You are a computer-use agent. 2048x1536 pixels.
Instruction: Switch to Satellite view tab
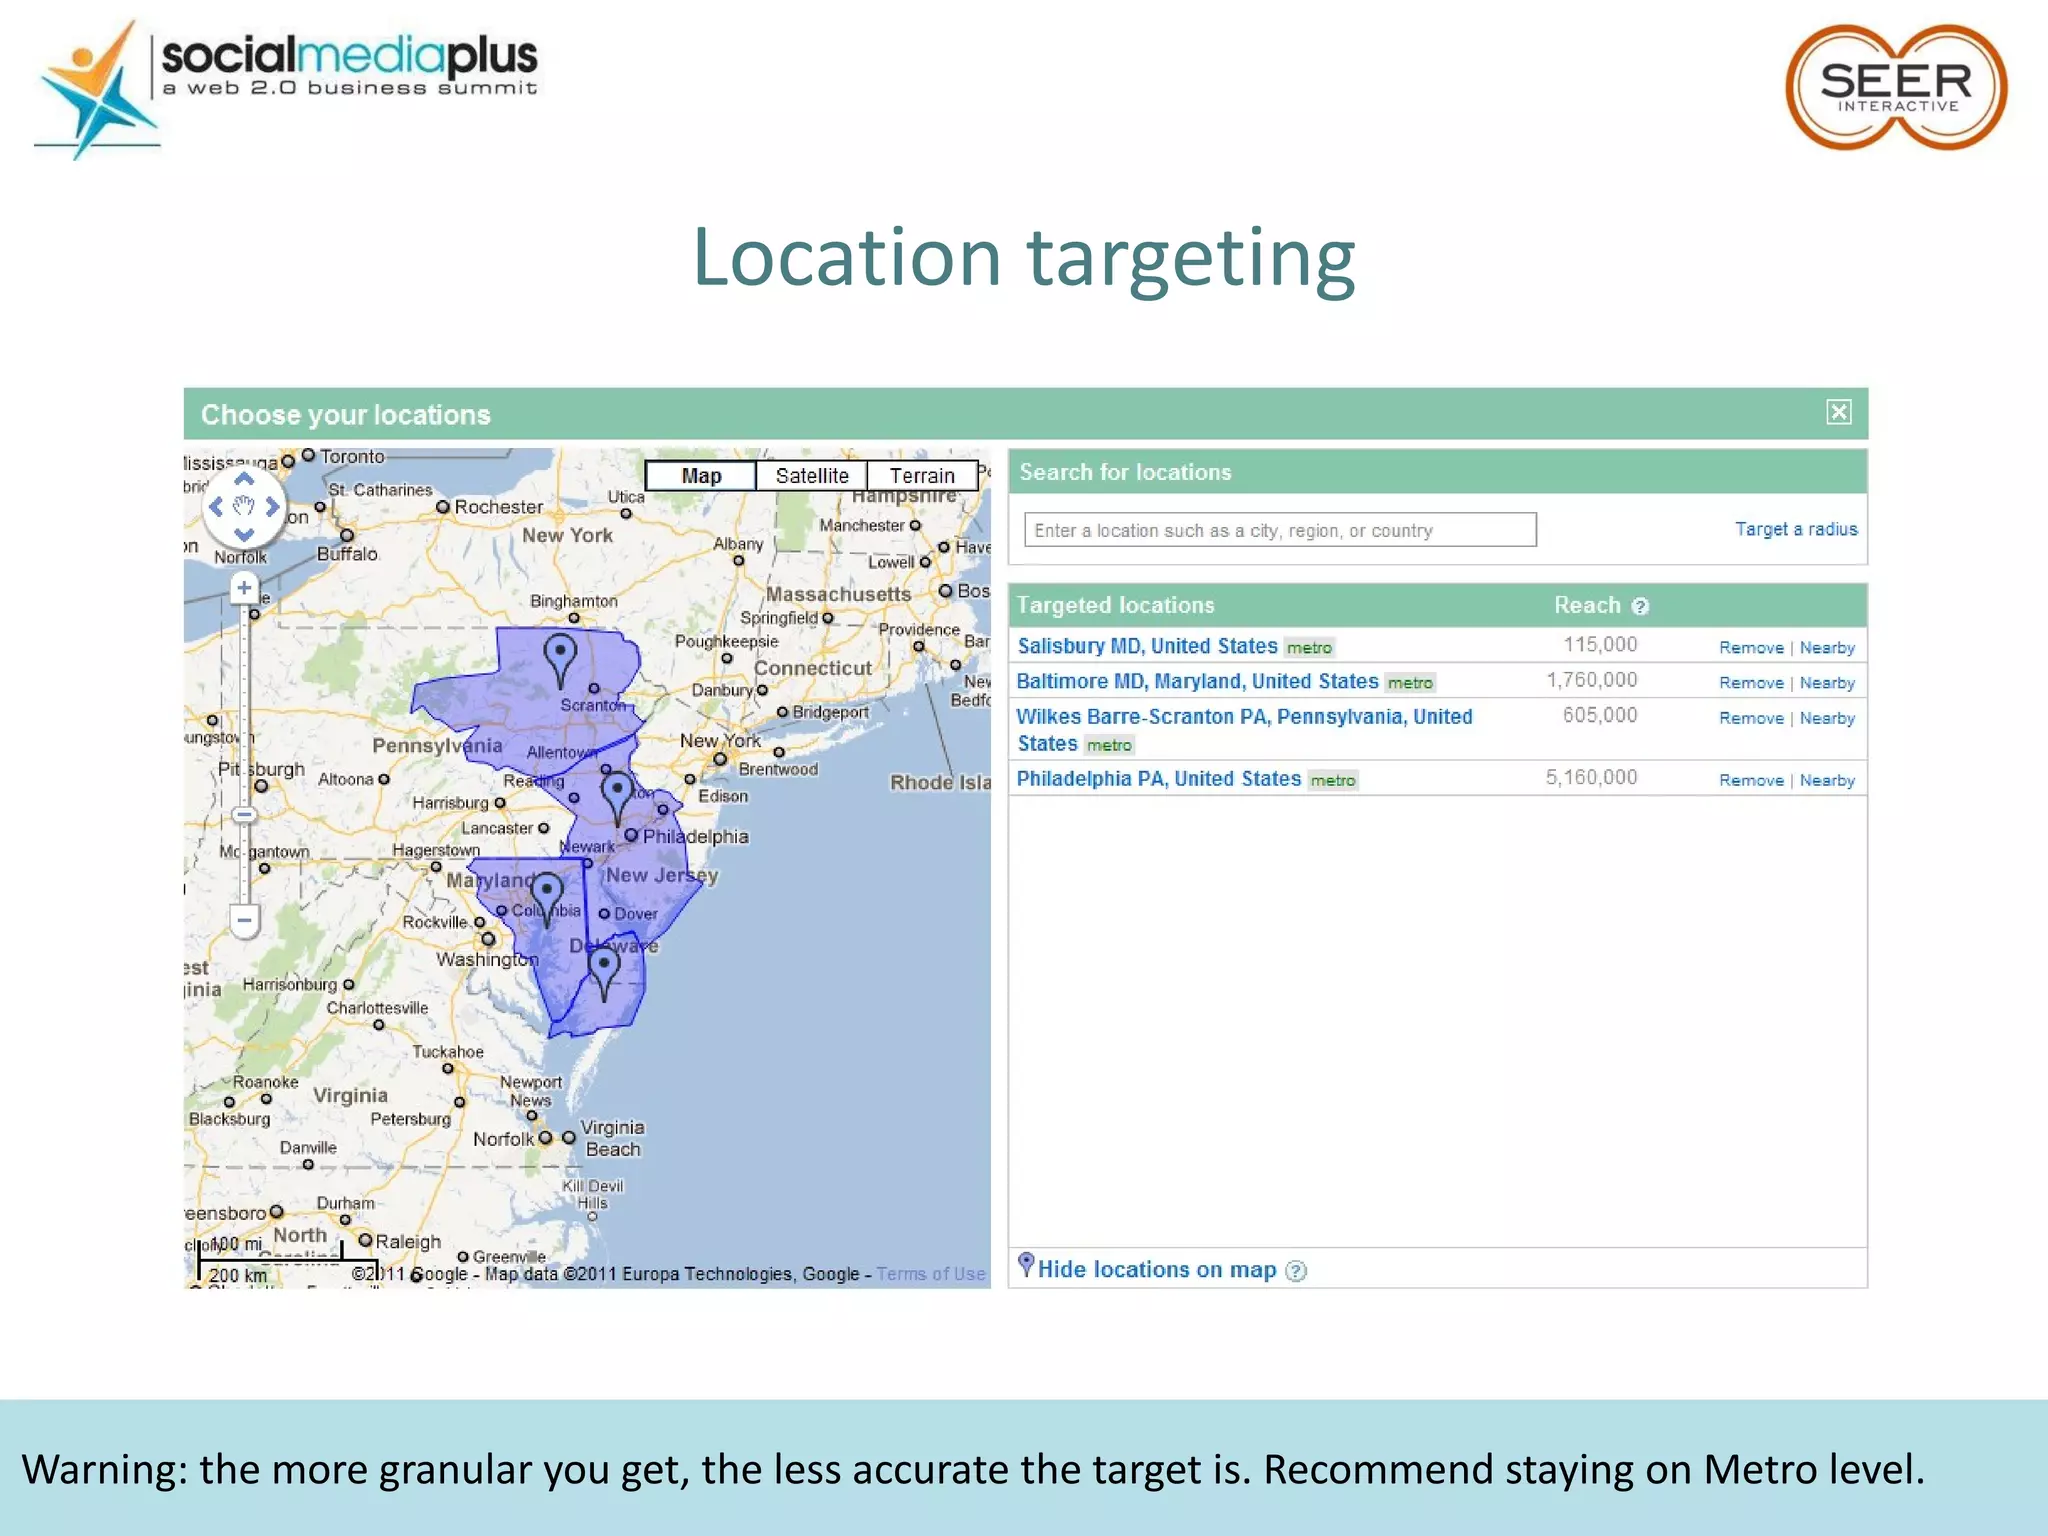pyautogui.click(x=811, y=476)
